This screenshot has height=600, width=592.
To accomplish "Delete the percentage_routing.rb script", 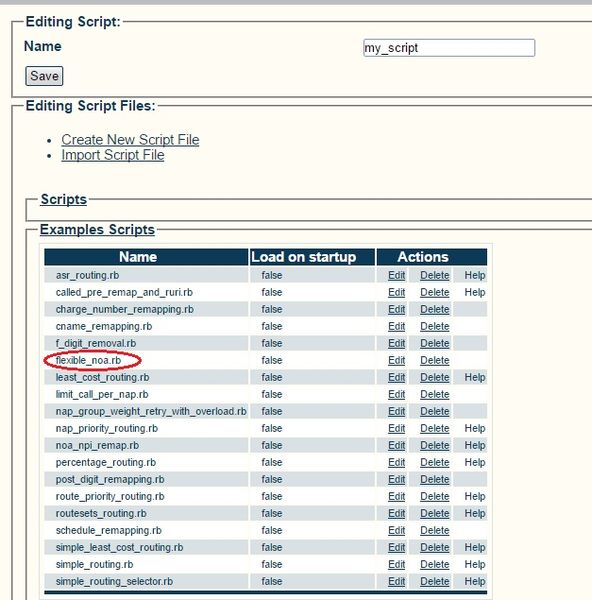I will pyautogui.click(x=435, y=462).
